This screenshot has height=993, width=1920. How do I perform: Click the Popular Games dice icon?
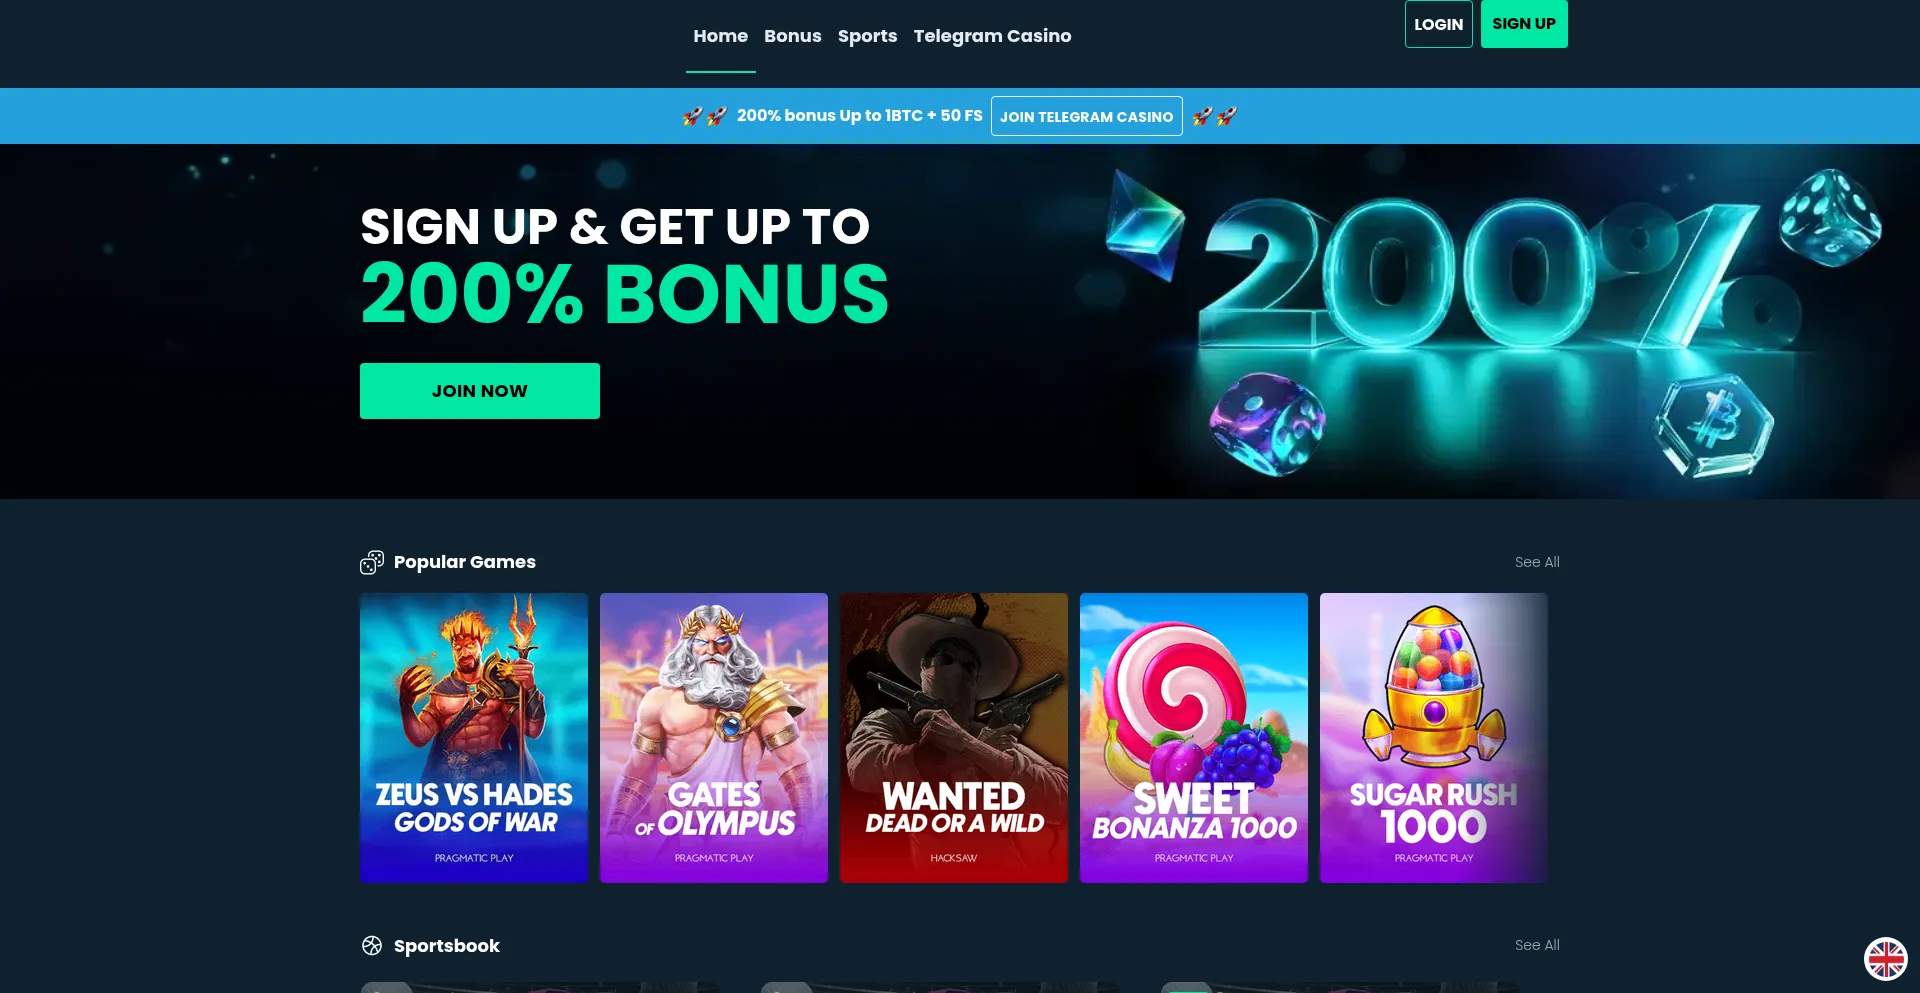coord(372,562)
